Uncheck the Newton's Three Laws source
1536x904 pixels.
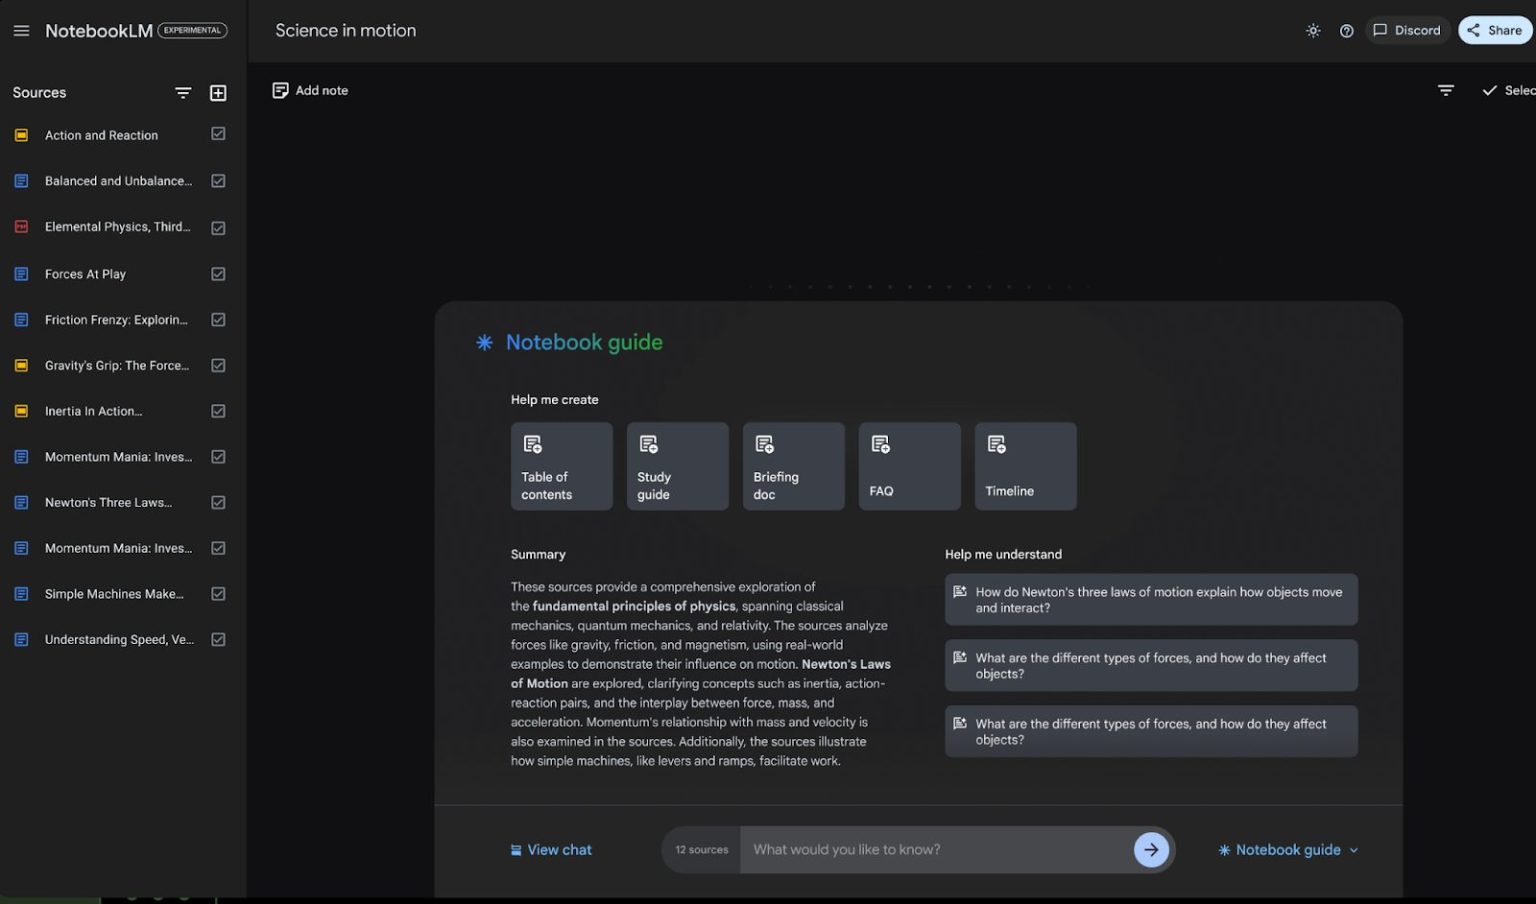[x=218, y=502]
